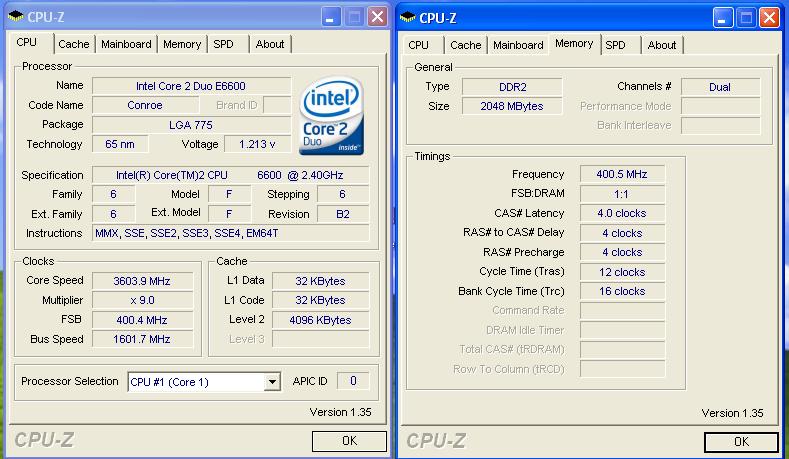Close the left CPU-Z window
This screenshot has width=789, height=459.
[377, 17]
